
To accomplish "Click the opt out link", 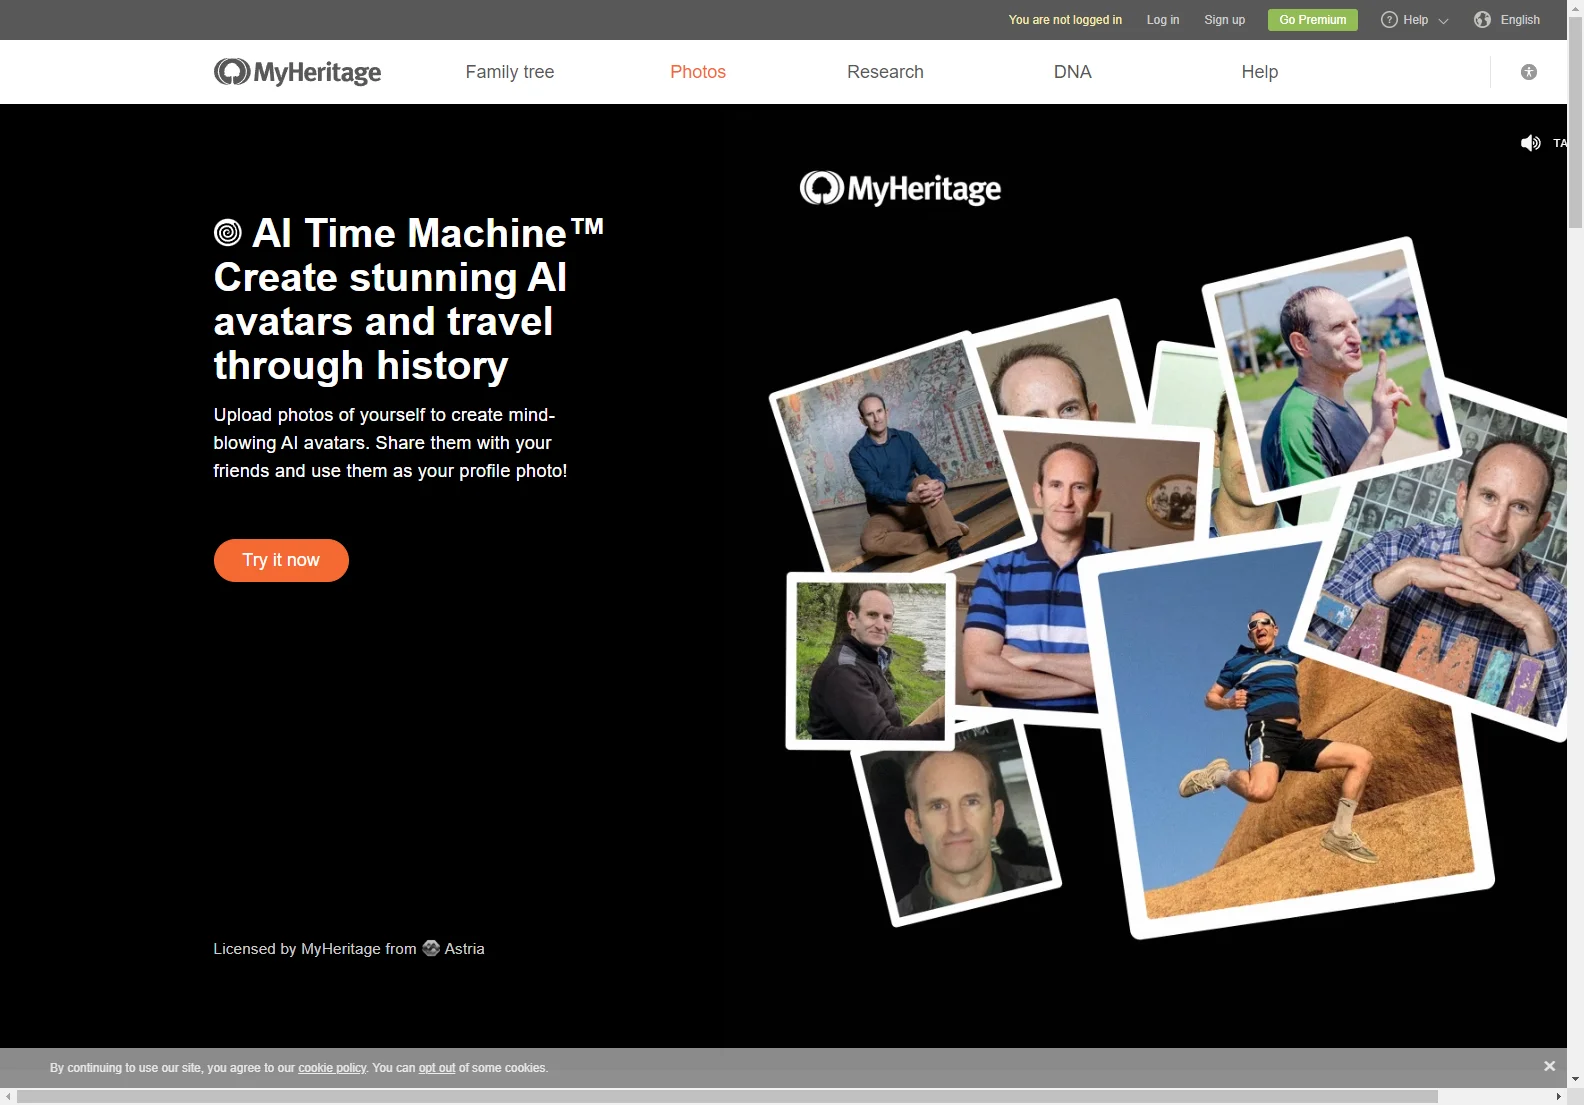I will (437, 1068).
